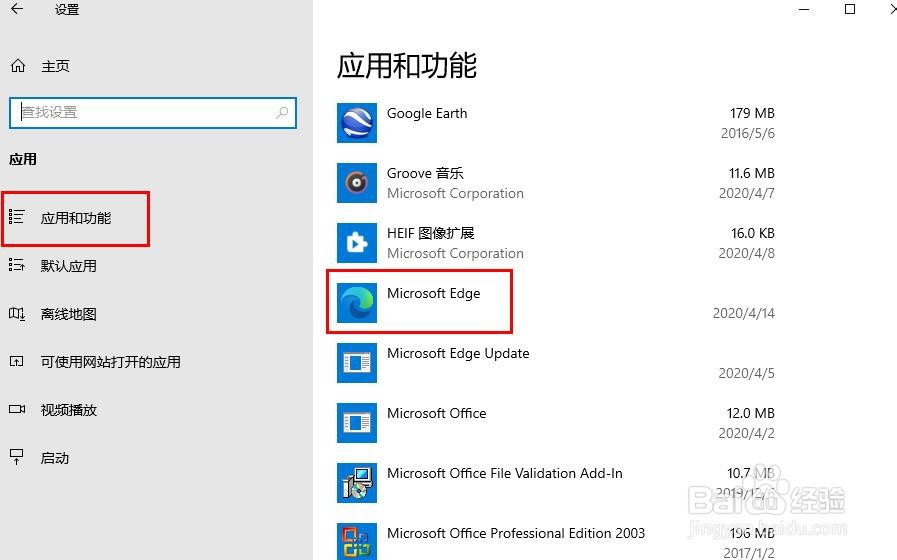Screen dimensions: 897x560
Task: Click the 应用和功能 list icon
Action: pos(17,216)
